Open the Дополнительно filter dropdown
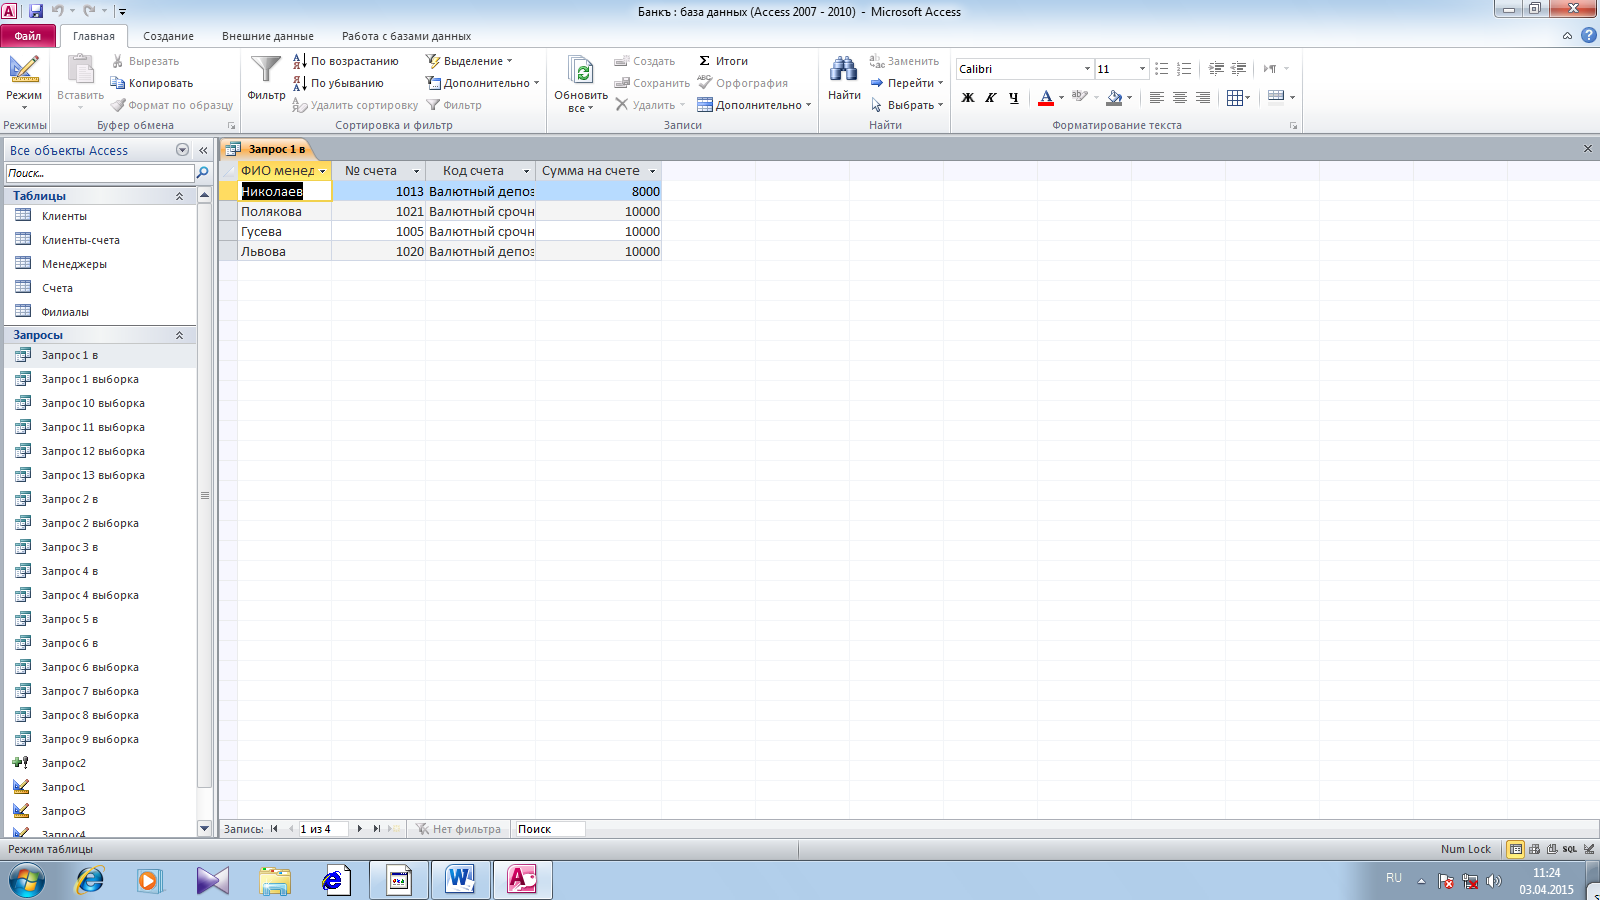This screenshot has height=900, width=1600. pos(483,83)
